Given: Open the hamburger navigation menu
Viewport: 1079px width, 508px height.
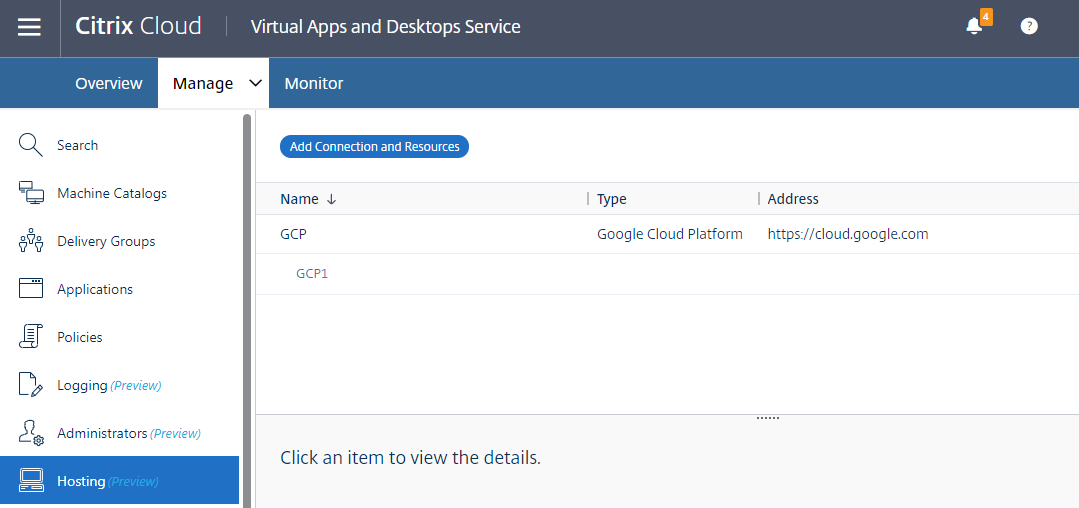Looking at the screenshot, I should pyautogui.click(x=30, y=27).
